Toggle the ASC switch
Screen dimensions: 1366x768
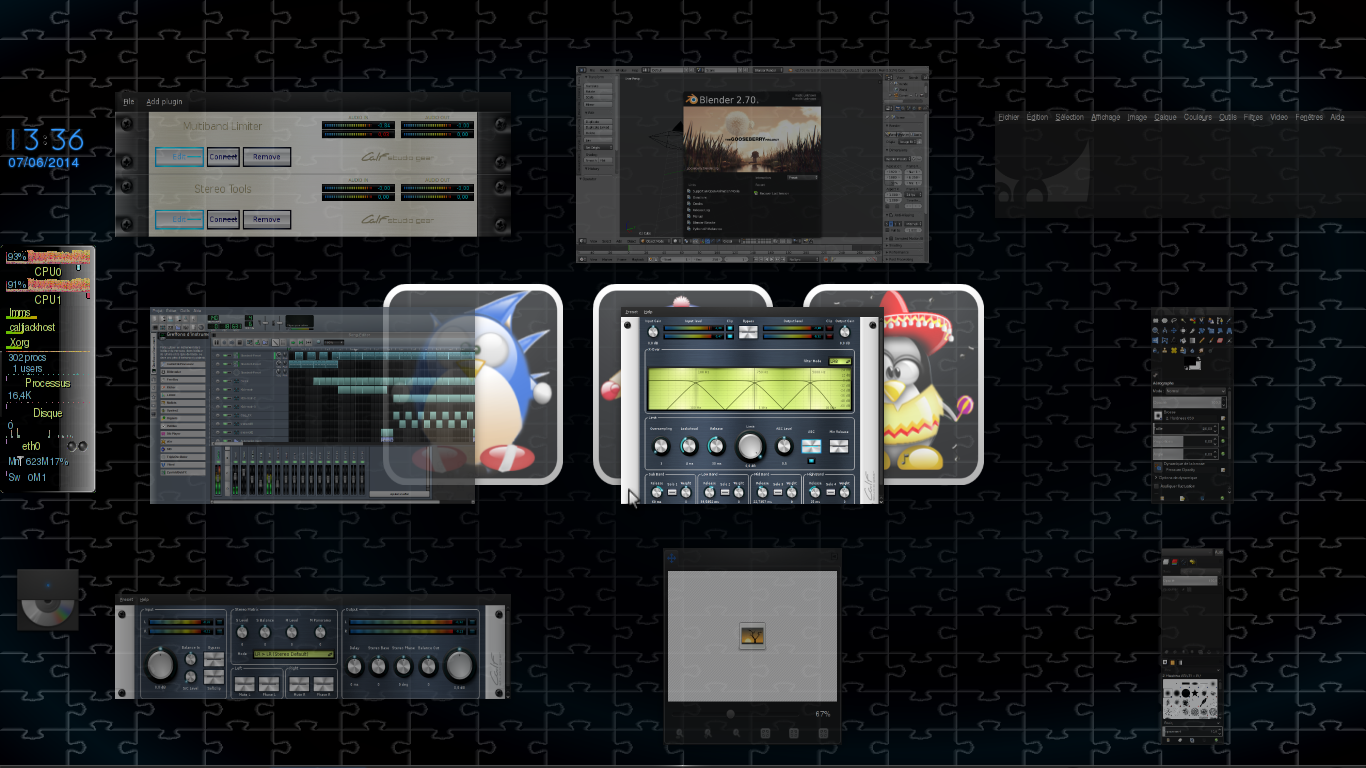[x=811, y=446]
